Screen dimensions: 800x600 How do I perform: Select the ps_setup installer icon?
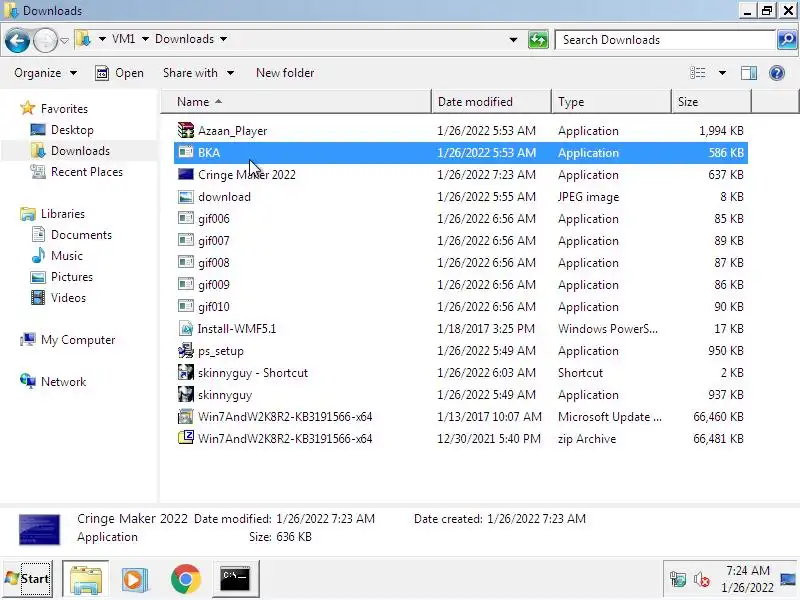point(186,351)
